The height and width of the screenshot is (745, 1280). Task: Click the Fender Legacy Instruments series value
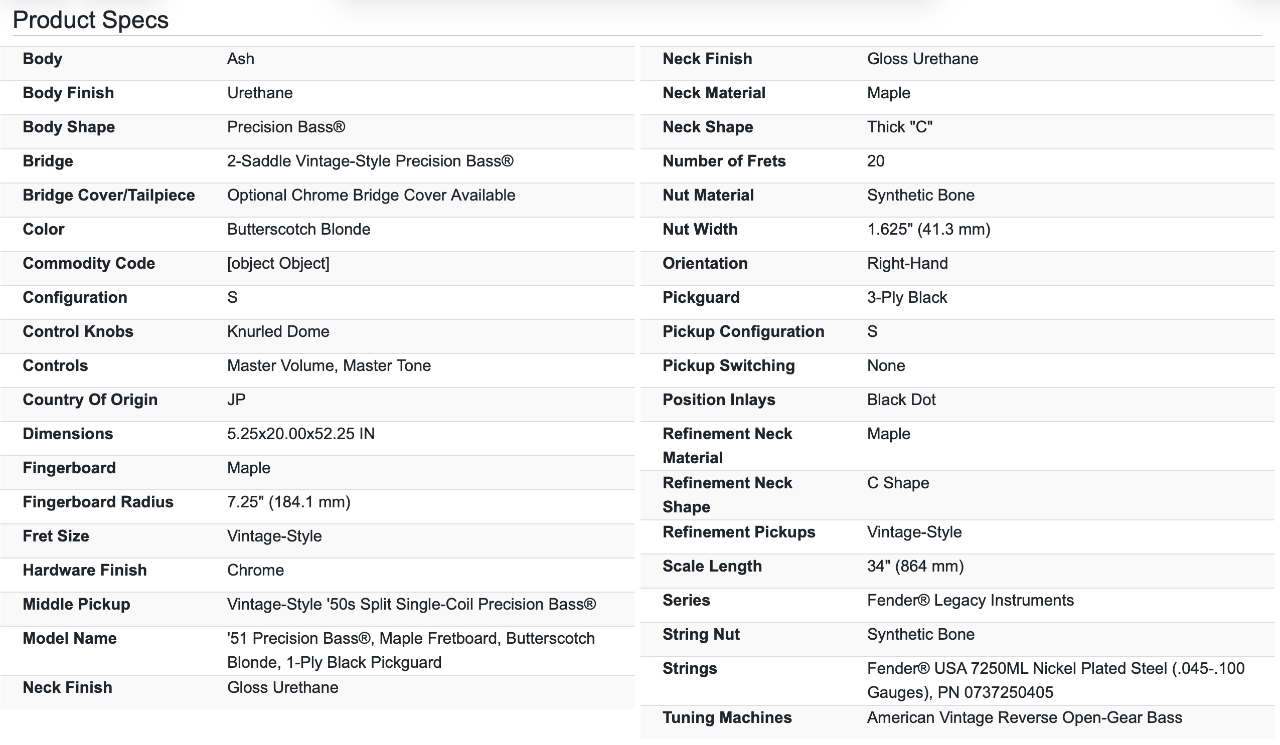970,600
